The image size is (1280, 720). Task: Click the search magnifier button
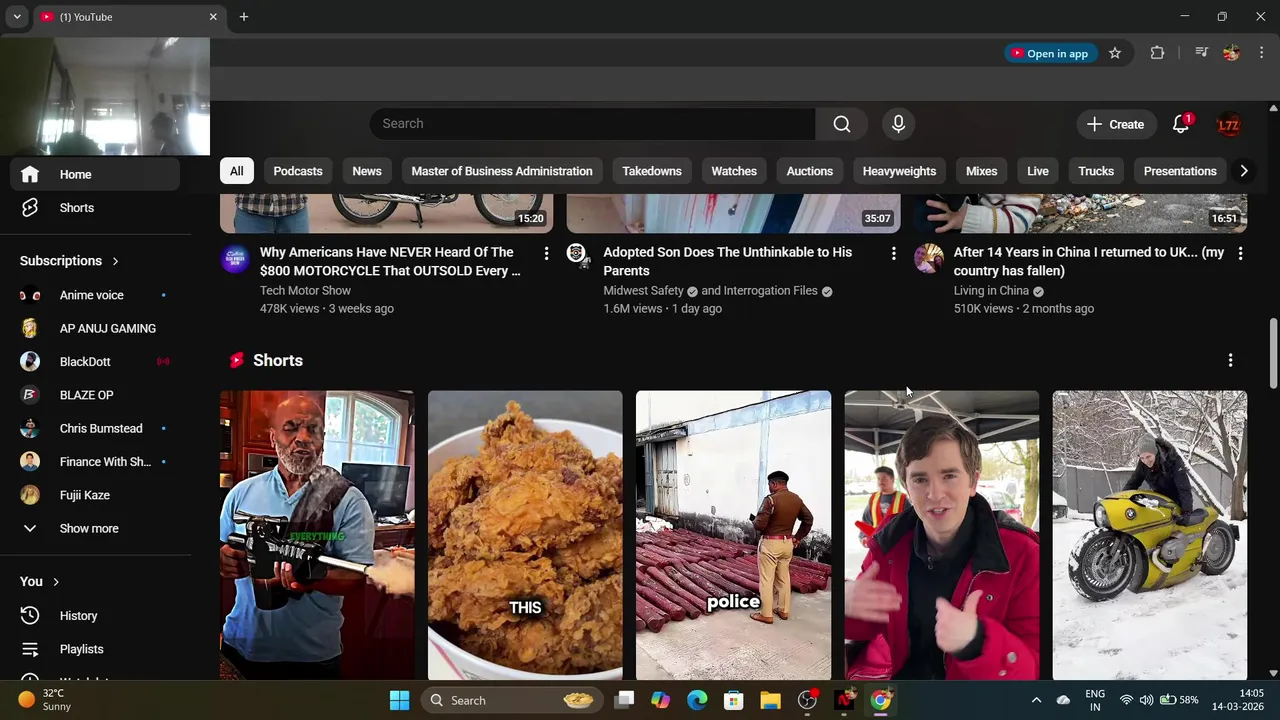(841, 124)
